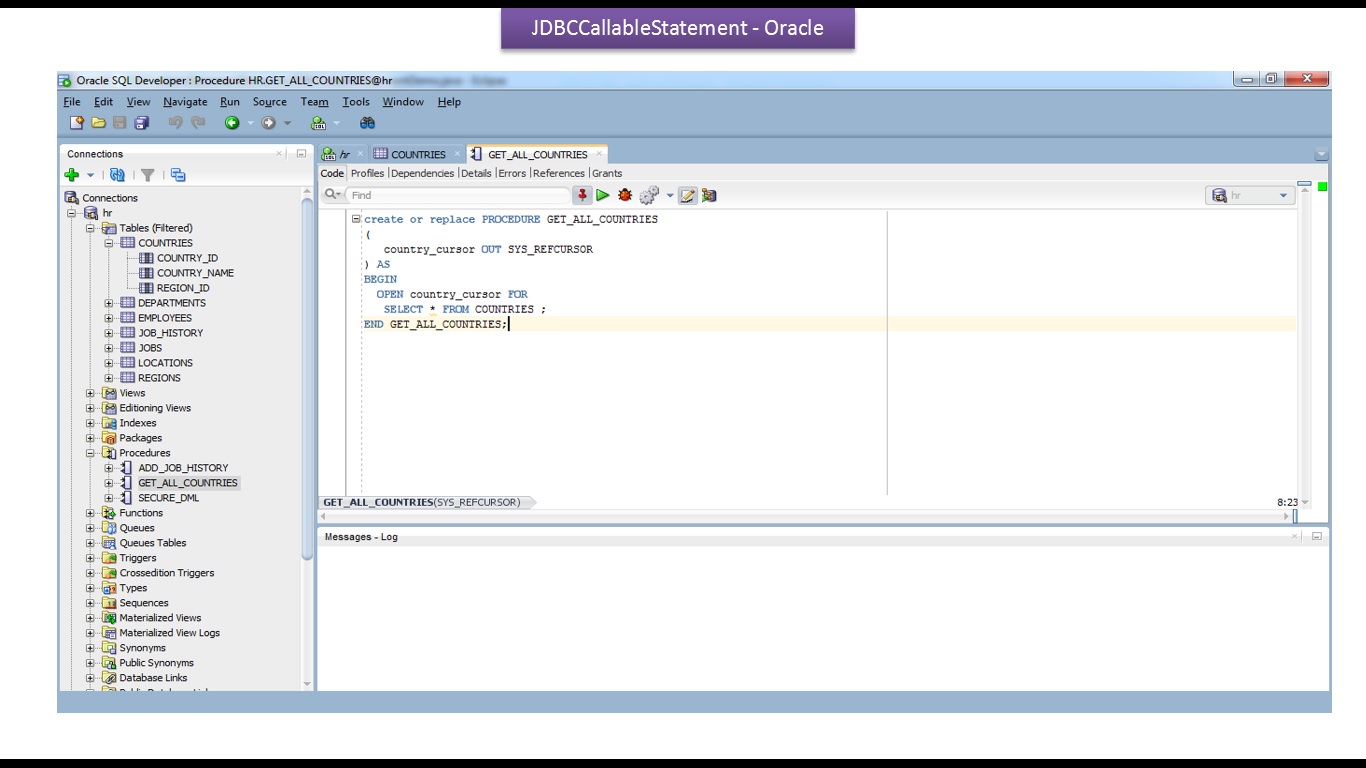Click green plus New Connection icon
Viewport: 1366px width, 768px height.
point(72,175)
